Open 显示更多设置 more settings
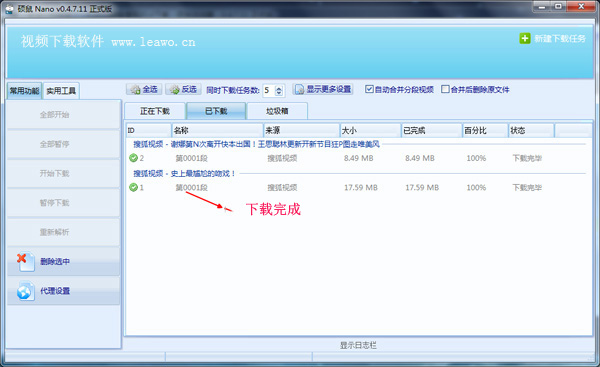The height and width of the screenshot is (367, 600). tap(323, 90)
